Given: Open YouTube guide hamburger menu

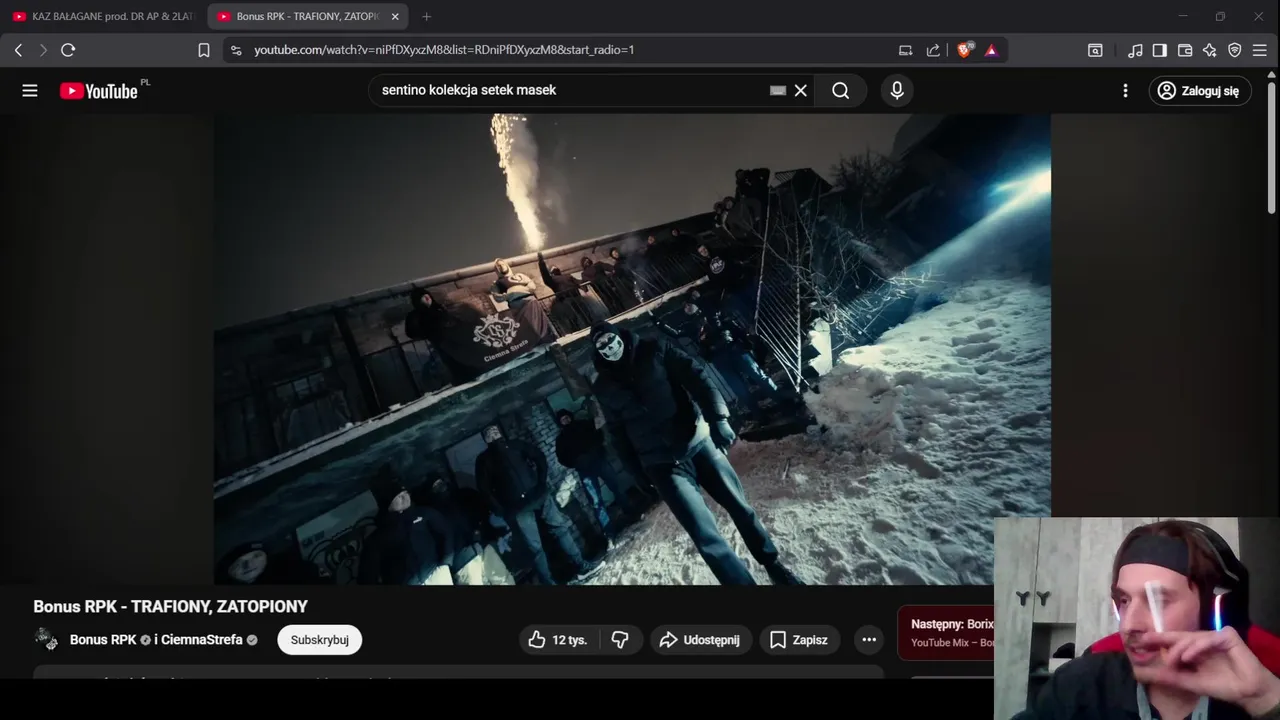Looking at the screenshot, I should point(30,91).
